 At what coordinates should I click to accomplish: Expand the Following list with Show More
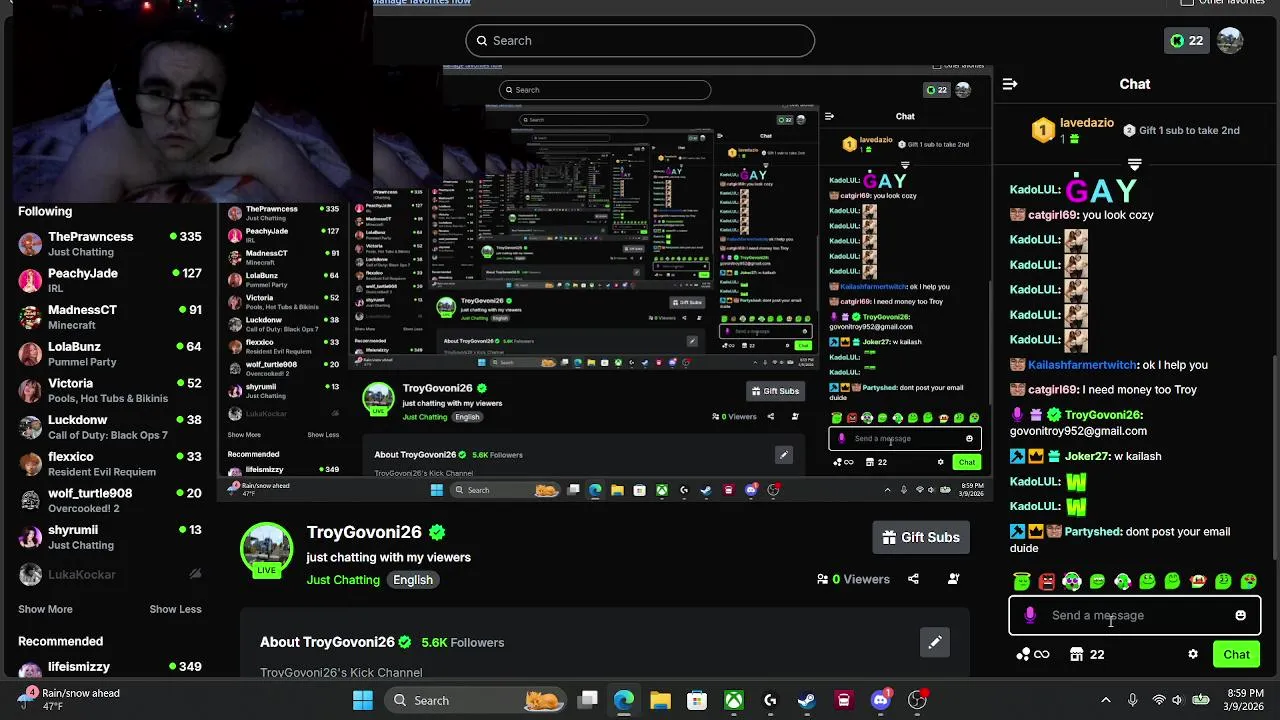pos(45,609)
